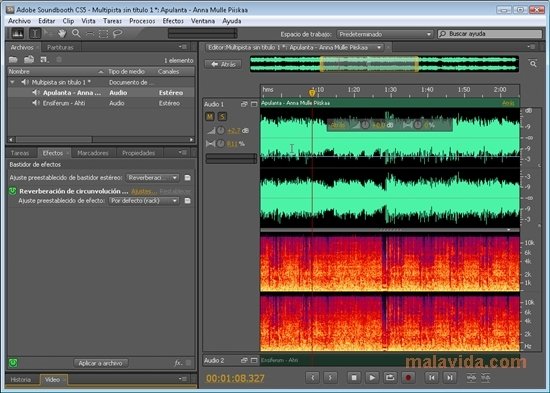
Task: Click Audio 1 track maximize icon
Action: tap(254, 104)
